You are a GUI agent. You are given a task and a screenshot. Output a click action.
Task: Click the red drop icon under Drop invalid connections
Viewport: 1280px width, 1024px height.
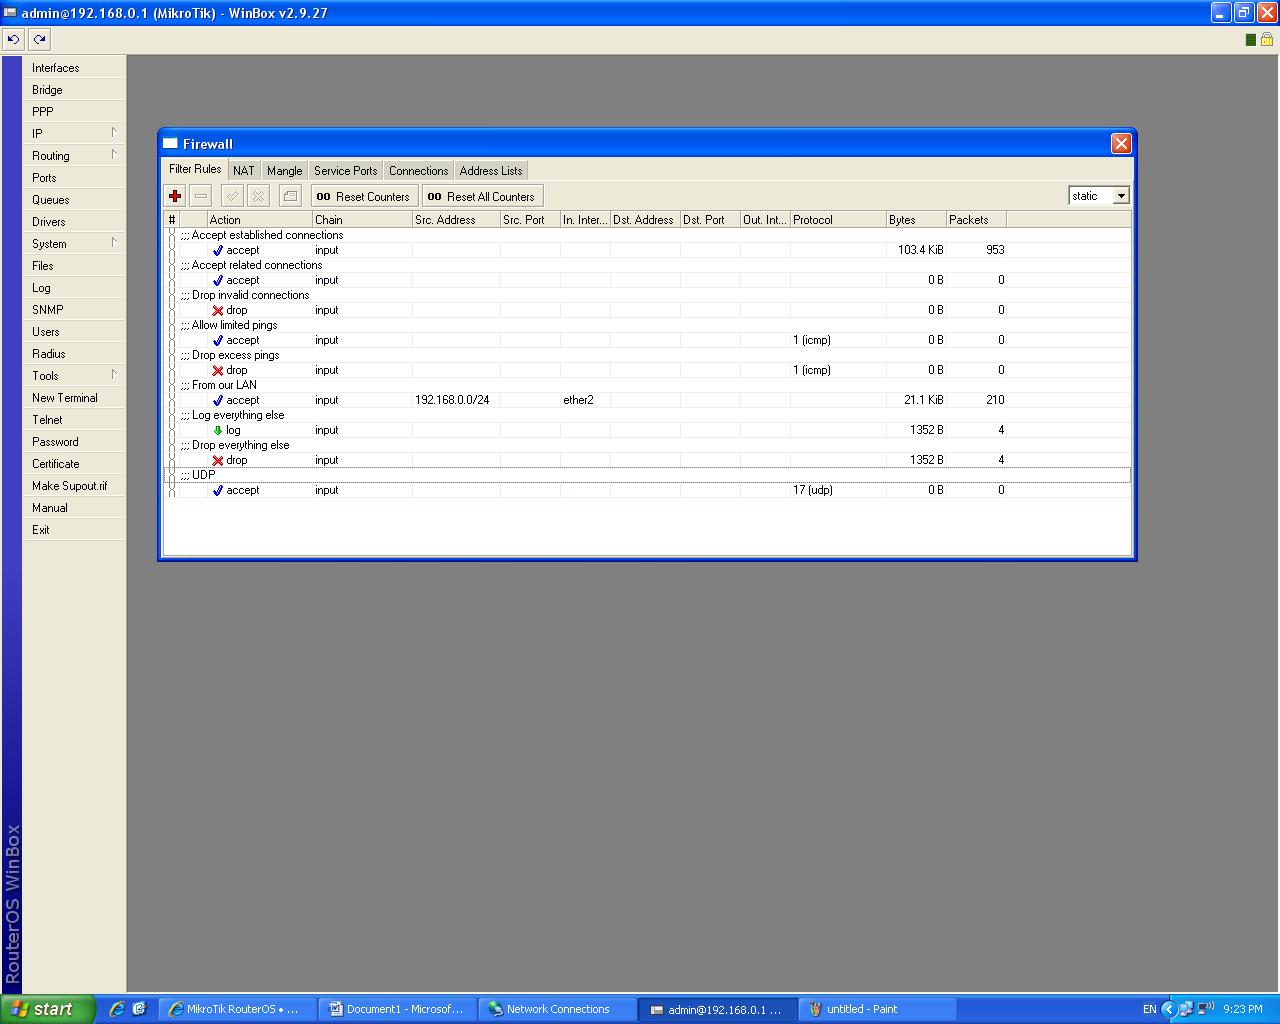[x=218, y=310]
